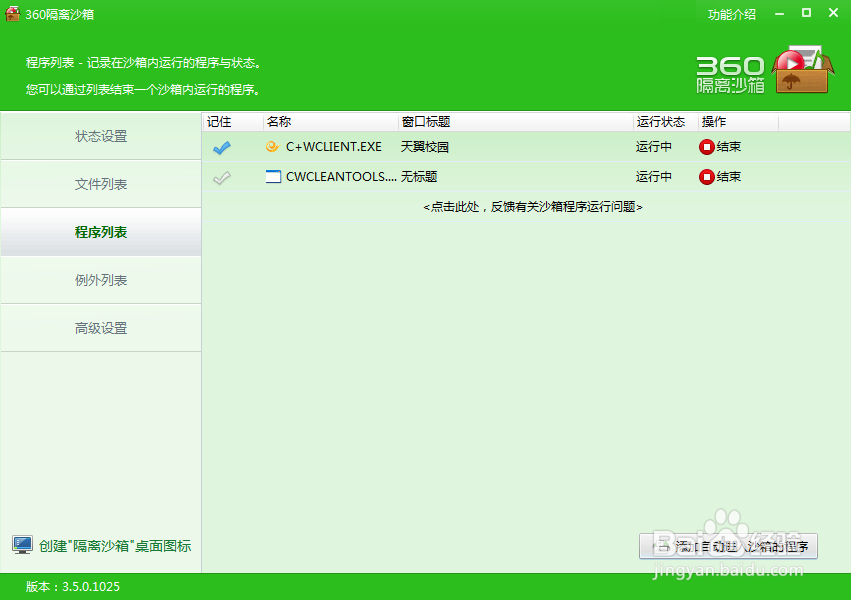Screen dimensions: 851x600
Task: Click 运行中 status of CWCLEANTOOLS
Action: coord(653,177)
